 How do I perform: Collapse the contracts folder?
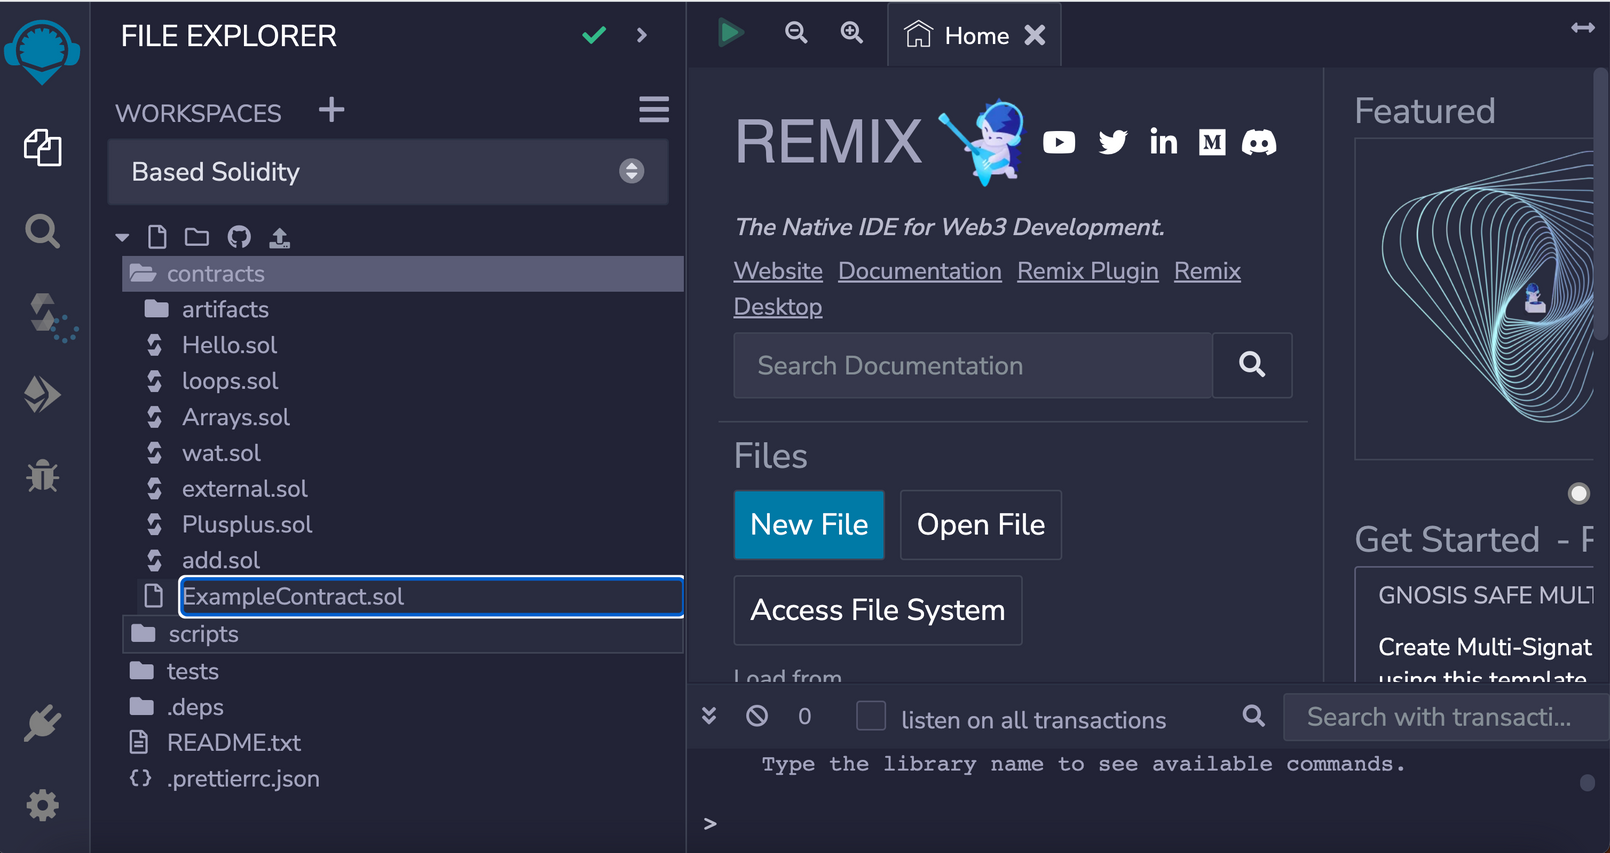click(403, 274)
